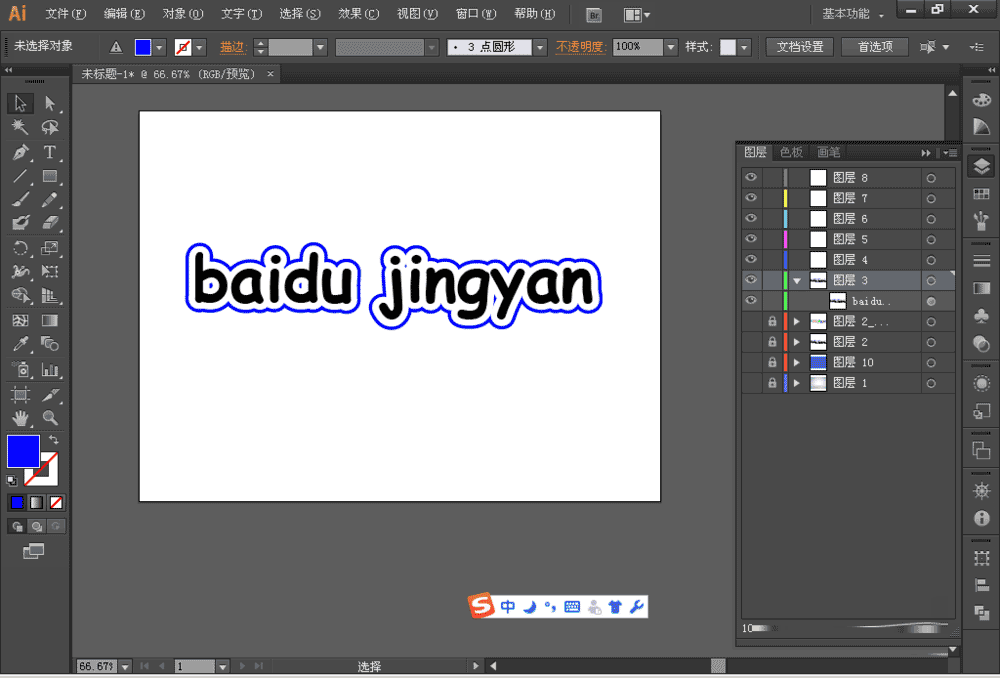The image size is (1000, 678).
Task: Select the Pen tool
Action: pyautogui.click(x=20, y=152)
